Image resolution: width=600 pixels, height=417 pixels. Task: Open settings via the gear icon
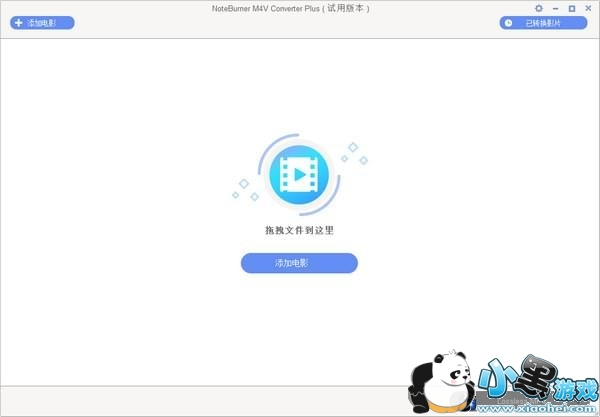point(539,8)
